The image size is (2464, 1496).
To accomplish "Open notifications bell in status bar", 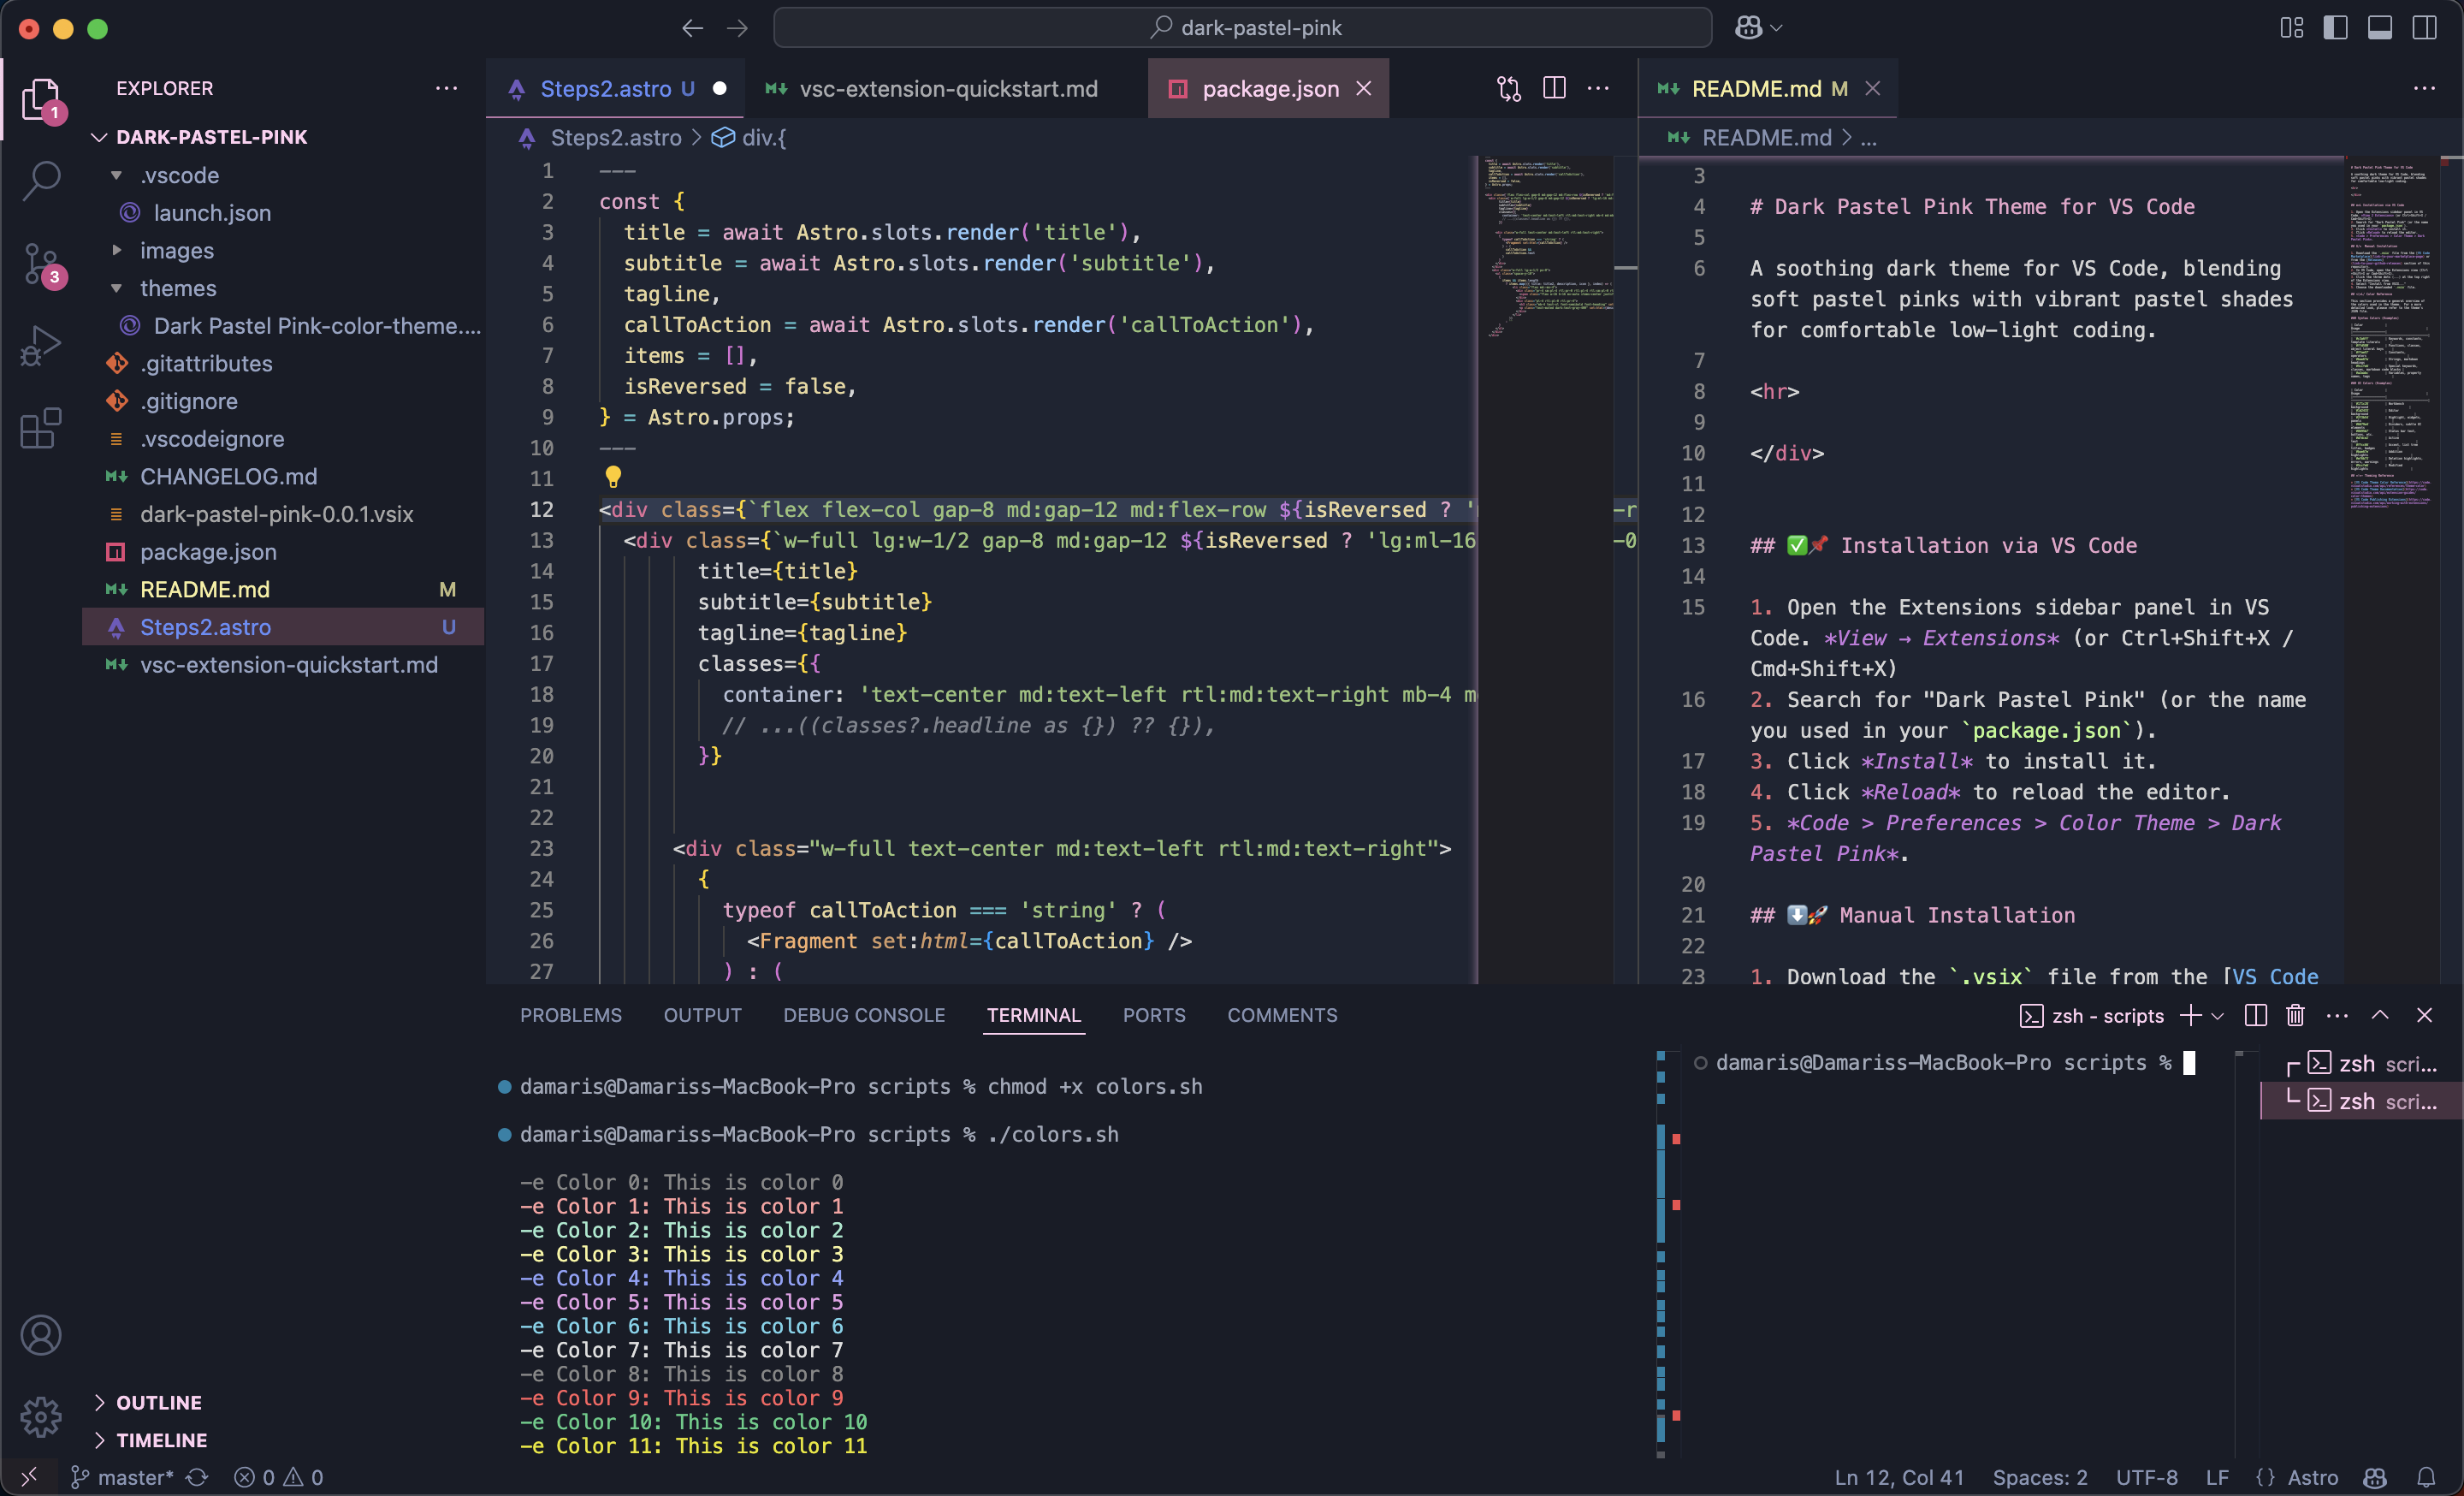I will tap(2426, 1477).
